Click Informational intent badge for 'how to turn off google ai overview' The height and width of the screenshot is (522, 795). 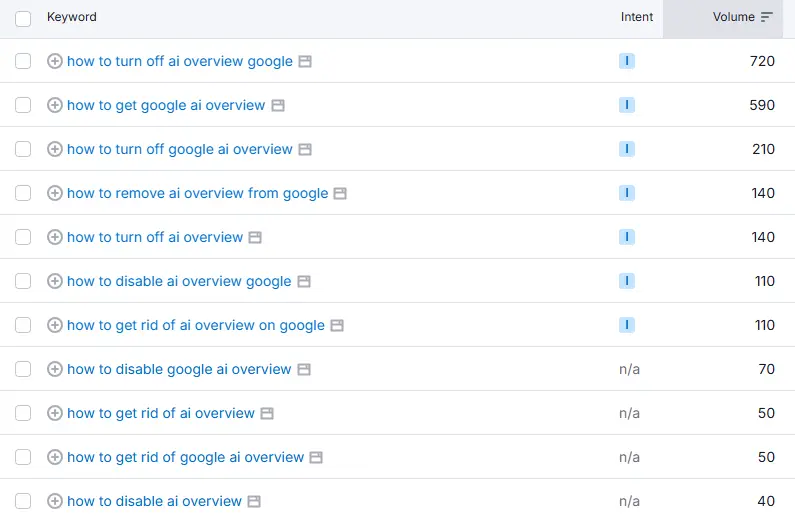(x=627, y=150)
